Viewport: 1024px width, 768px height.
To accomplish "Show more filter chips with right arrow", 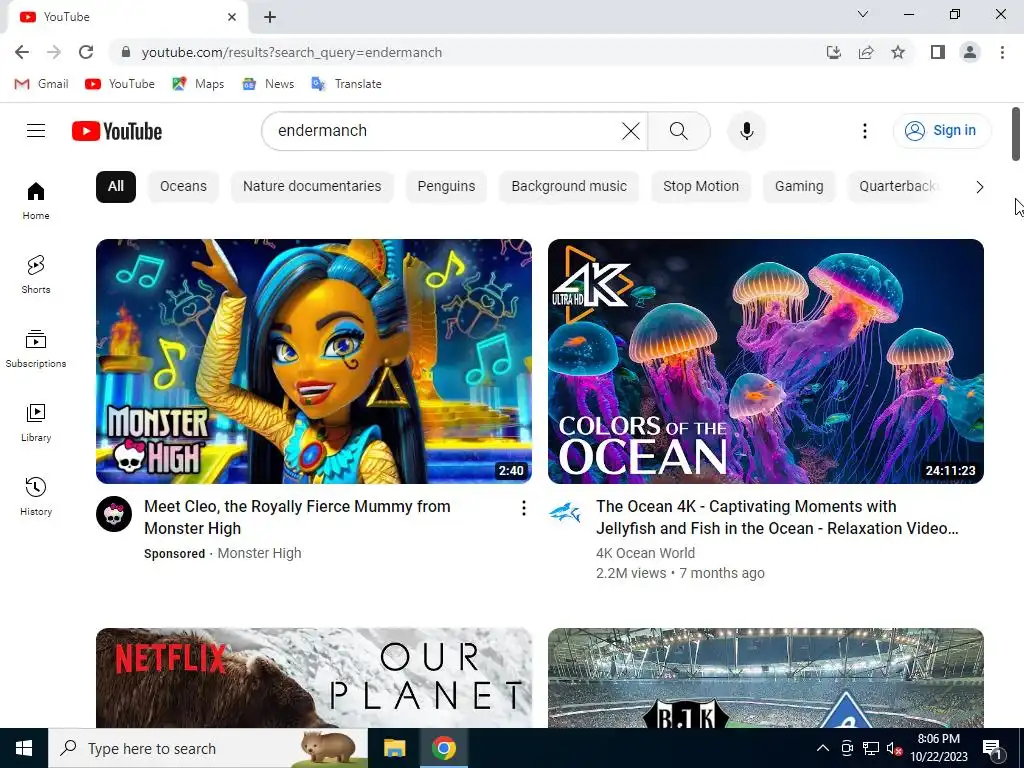I will click(979, 187).
